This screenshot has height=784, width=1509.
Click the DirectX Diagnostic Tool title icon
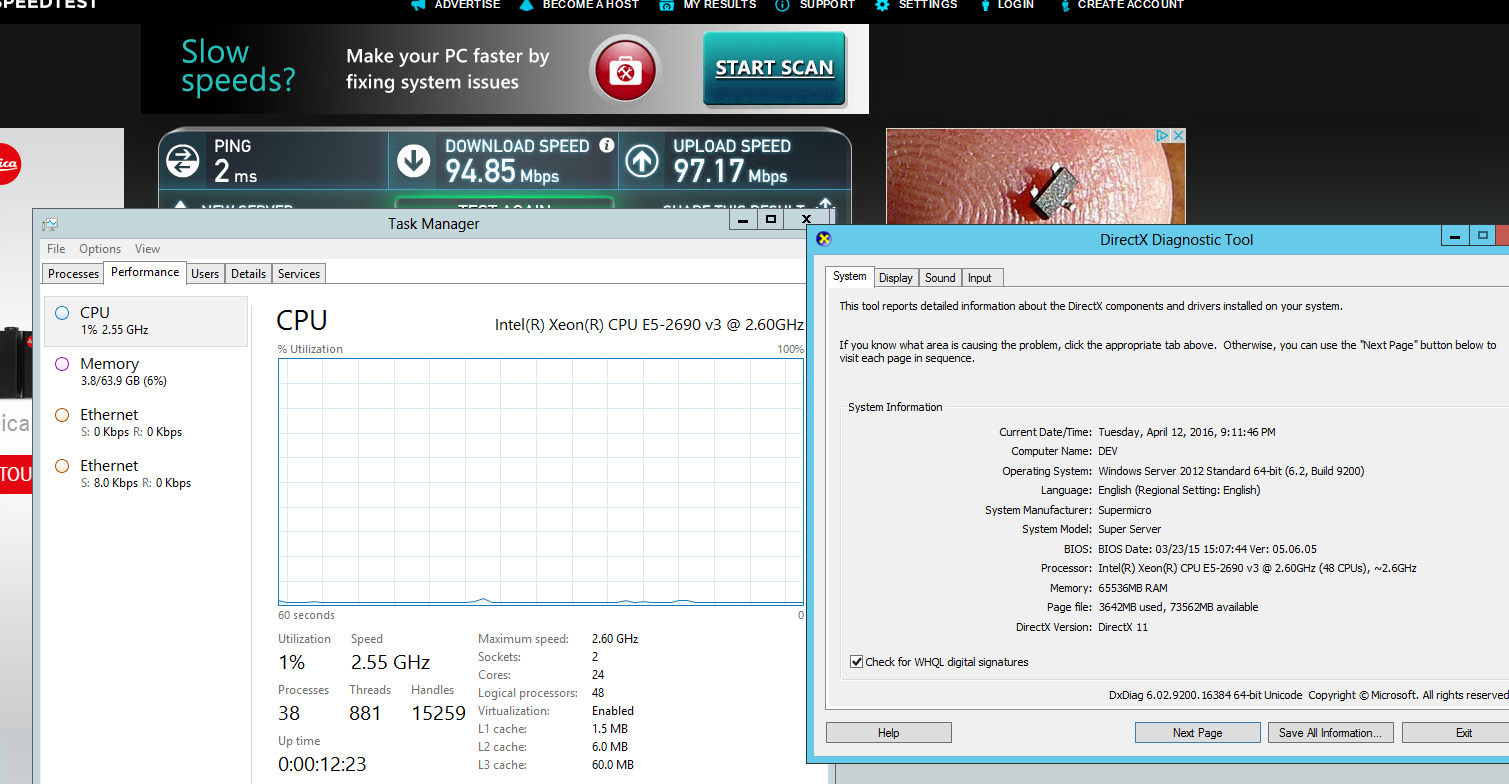coord(823,239)
